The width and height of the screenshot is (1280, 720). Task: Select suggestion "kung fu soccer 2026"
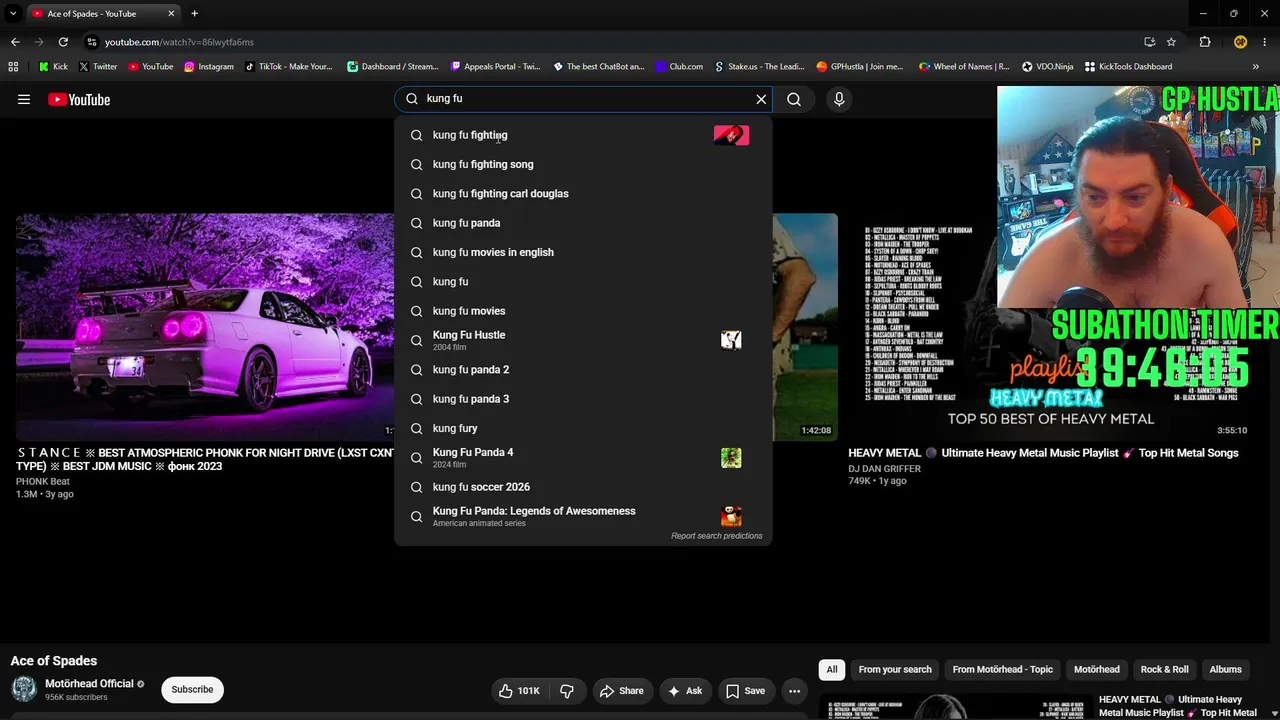[583, 487]
